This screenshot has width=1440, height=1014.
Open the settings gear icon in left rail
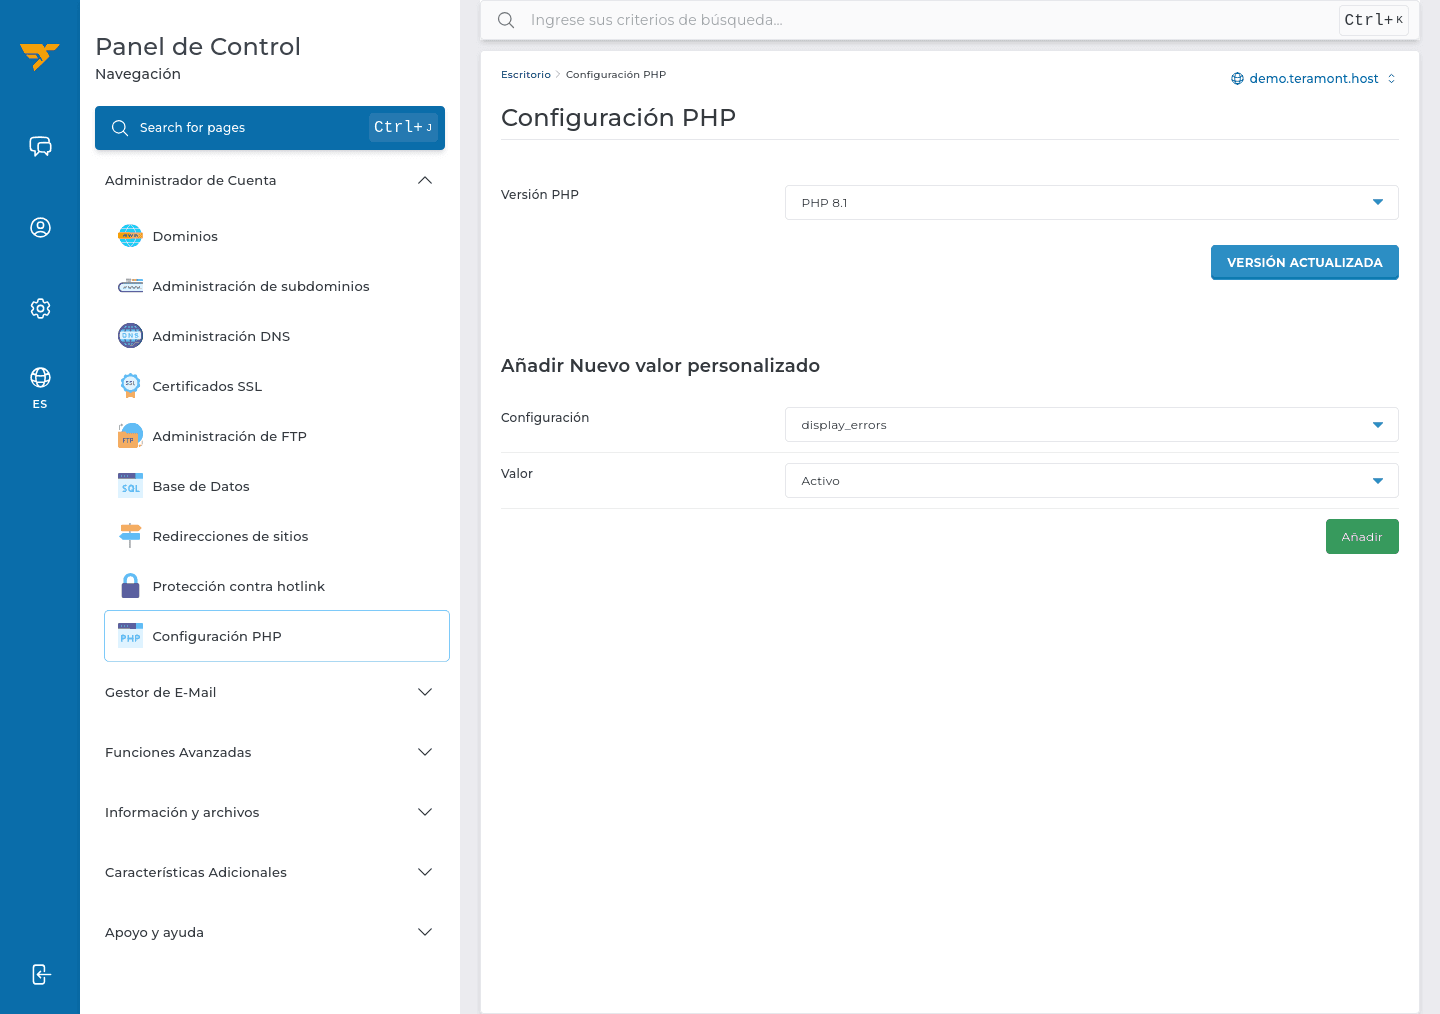(40, 308)
